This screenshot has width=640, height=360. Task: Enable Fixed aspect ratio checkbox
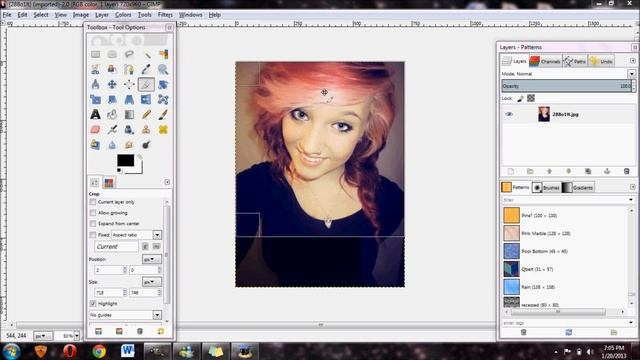pyautogui.click(x=93, y=235)
